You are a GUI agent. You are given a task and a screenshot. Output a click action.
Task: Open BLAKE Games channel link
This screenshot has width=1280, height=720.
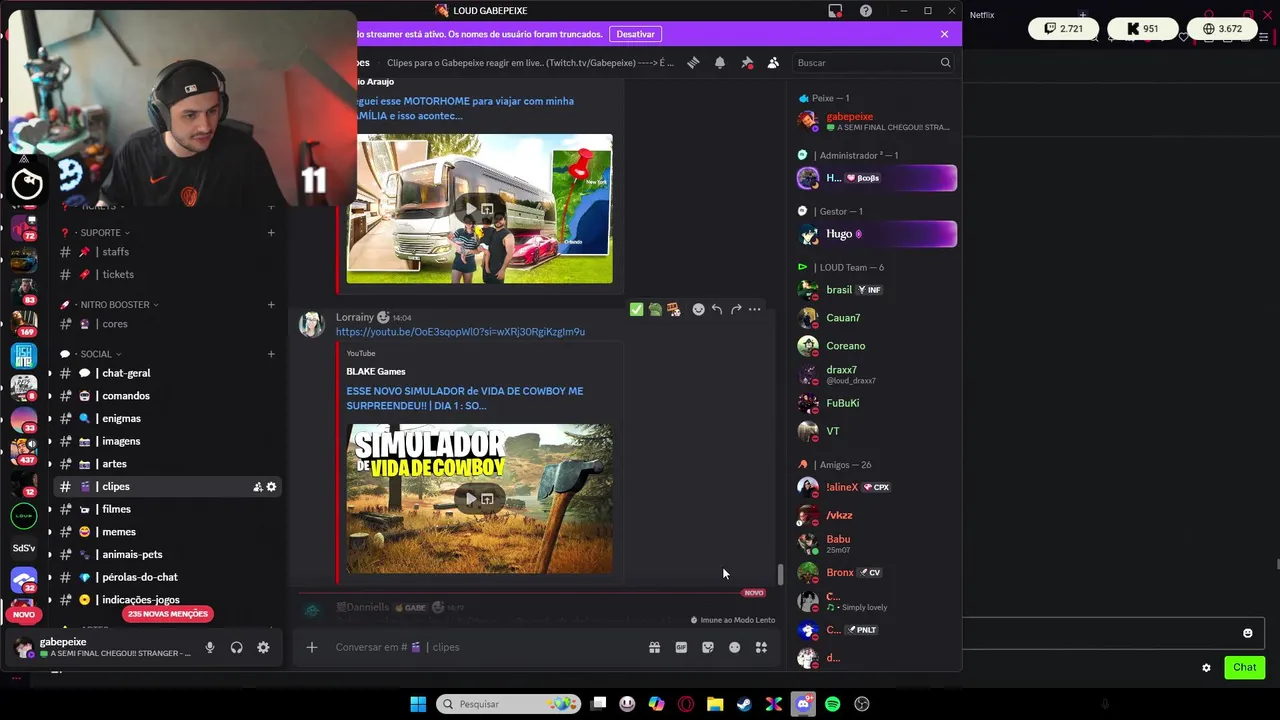click(376, 371)
